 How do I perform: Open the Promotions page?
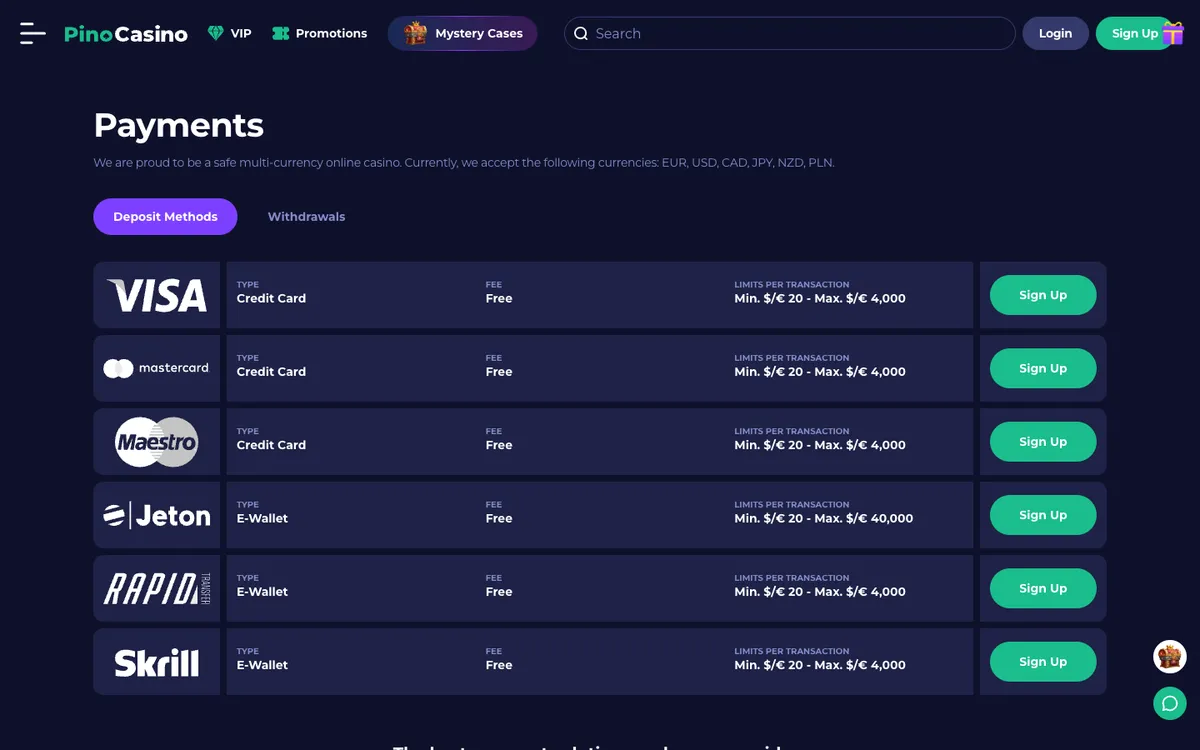(x=320, y=33)
